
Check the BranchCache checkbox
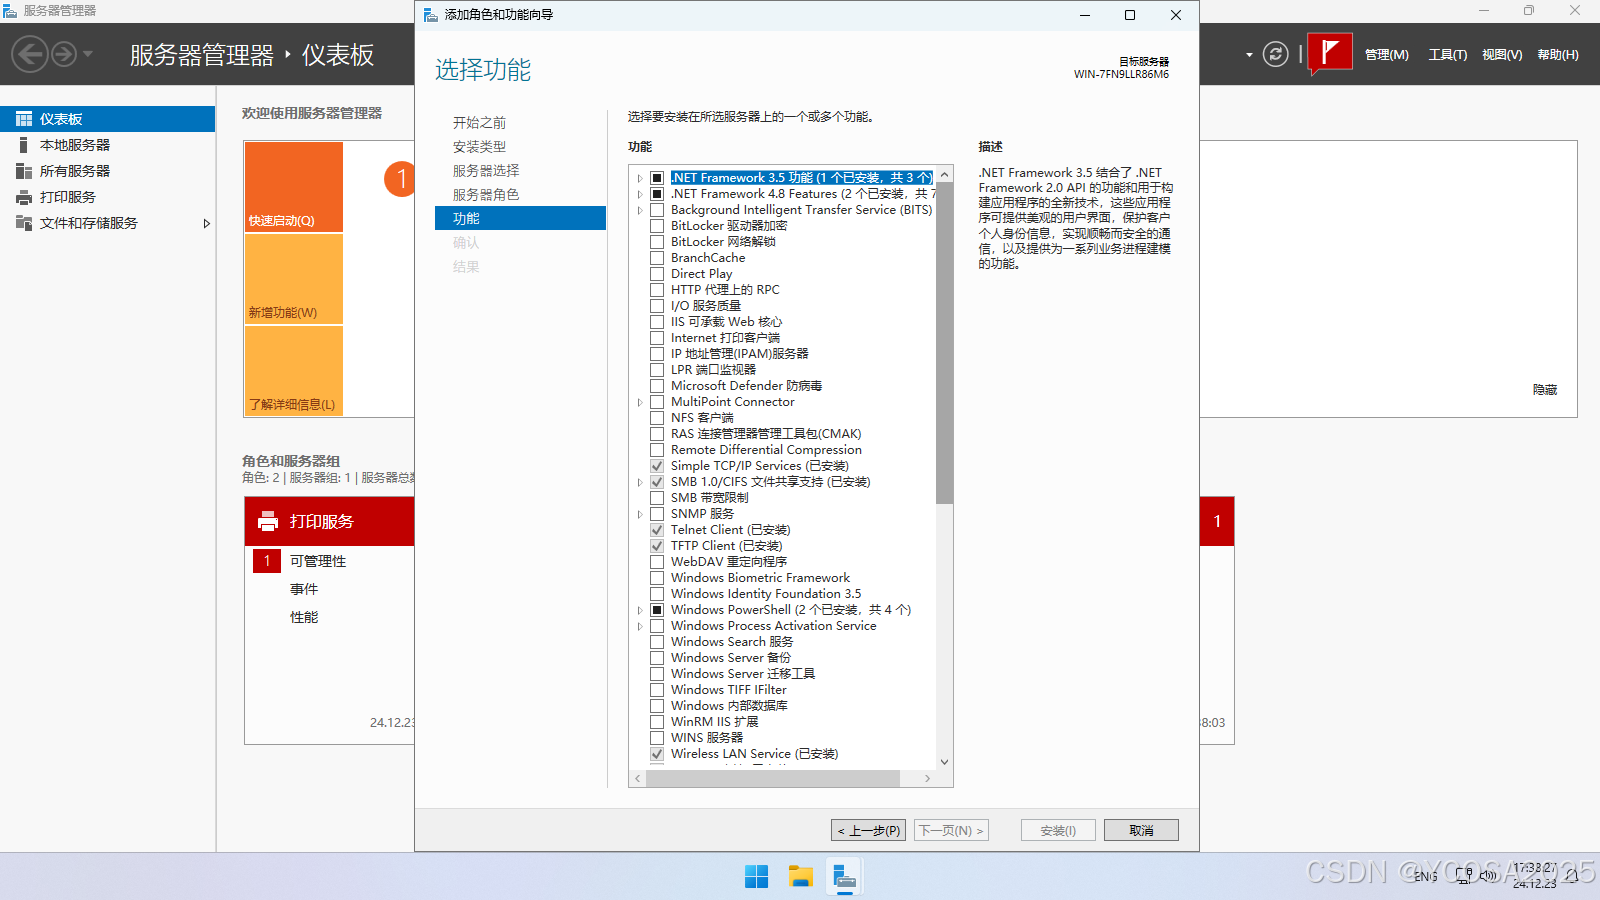pyautogui.click(x=657, y=258)
